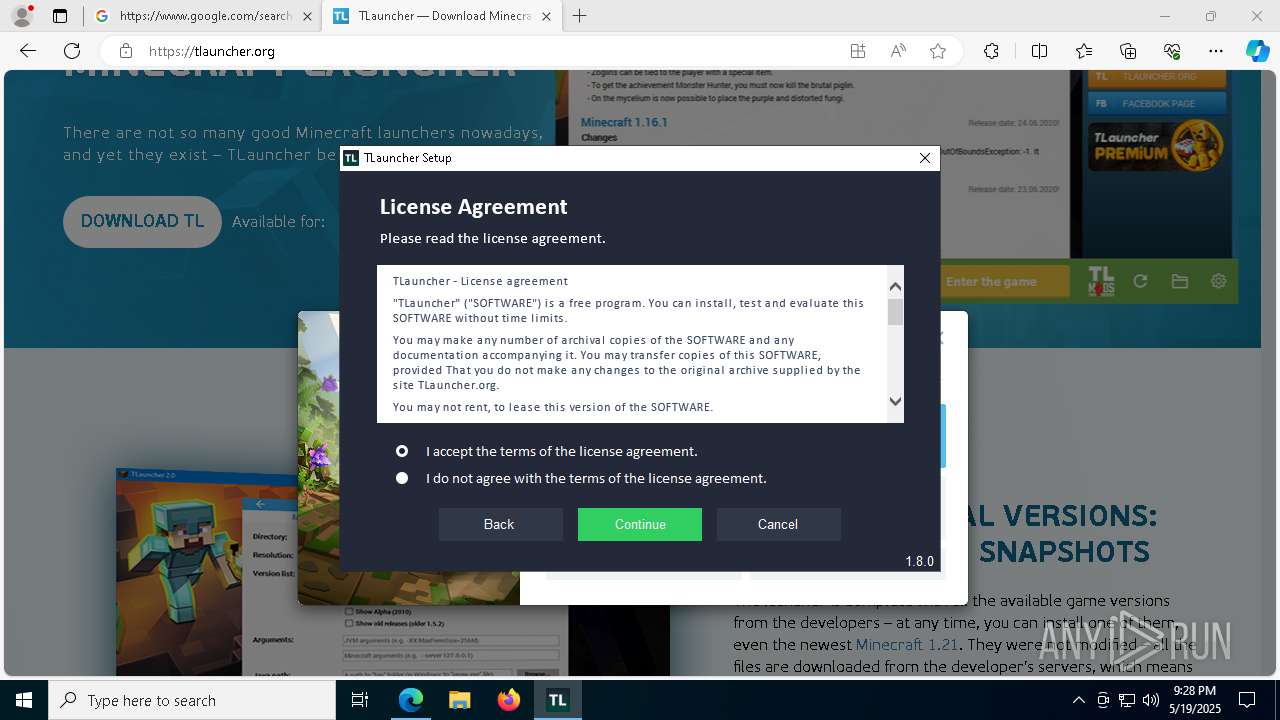Click the TL MODS icon in preview

1100,281
